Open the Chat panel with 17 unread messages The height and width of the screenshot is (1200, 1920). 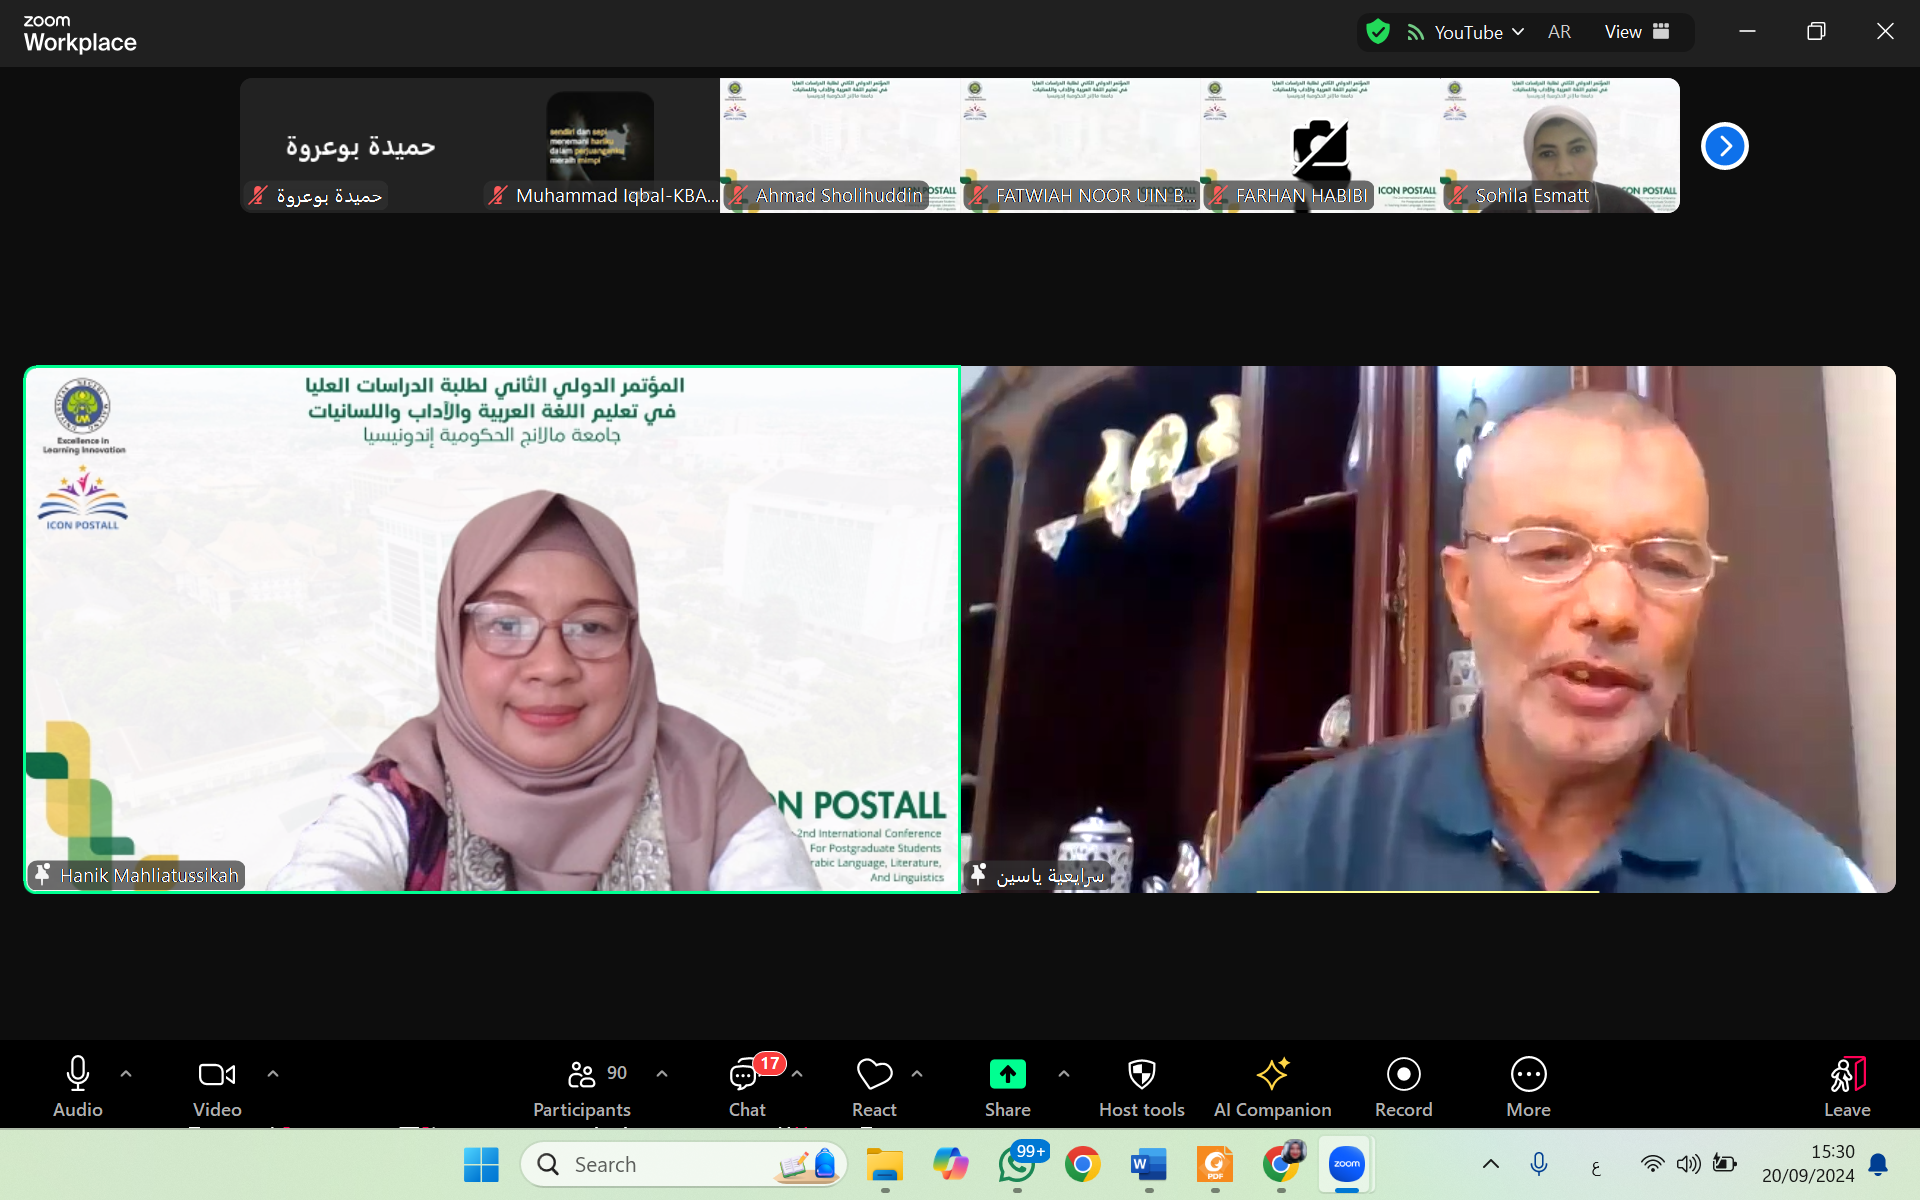point(745,1075)
